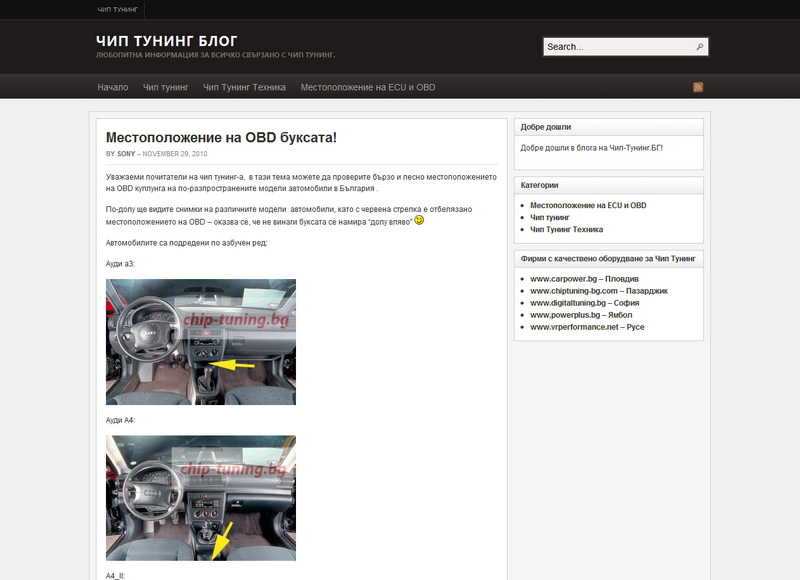Open the Чип тунинг navigation menu item
This screenshot has width=800, height=580.
click(x=166, y=87)
